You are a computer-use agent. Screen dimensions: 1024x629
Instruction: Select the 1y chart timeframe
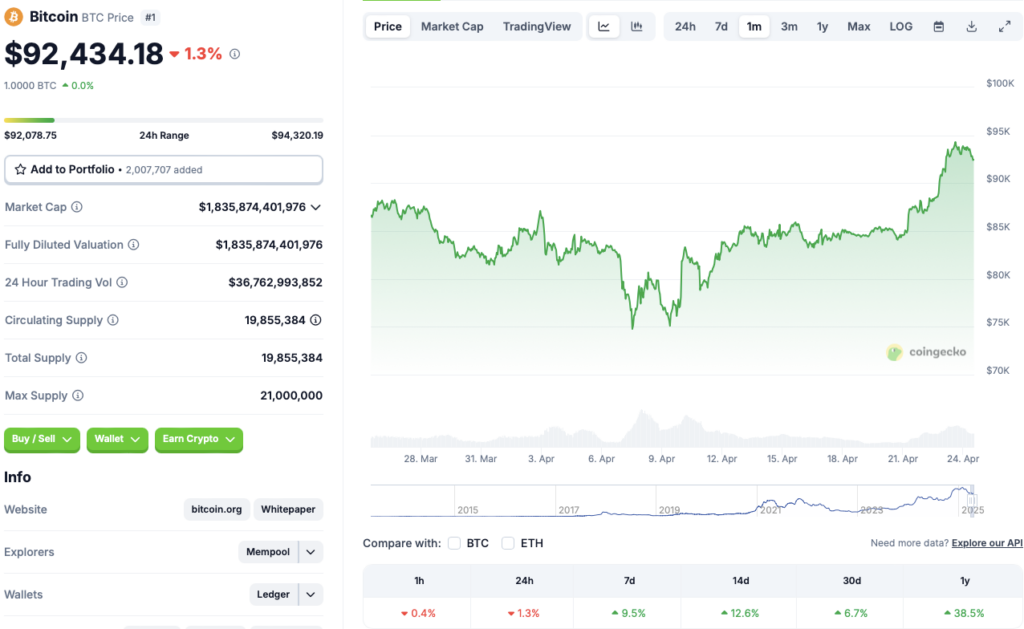click(x=822, y=26)
